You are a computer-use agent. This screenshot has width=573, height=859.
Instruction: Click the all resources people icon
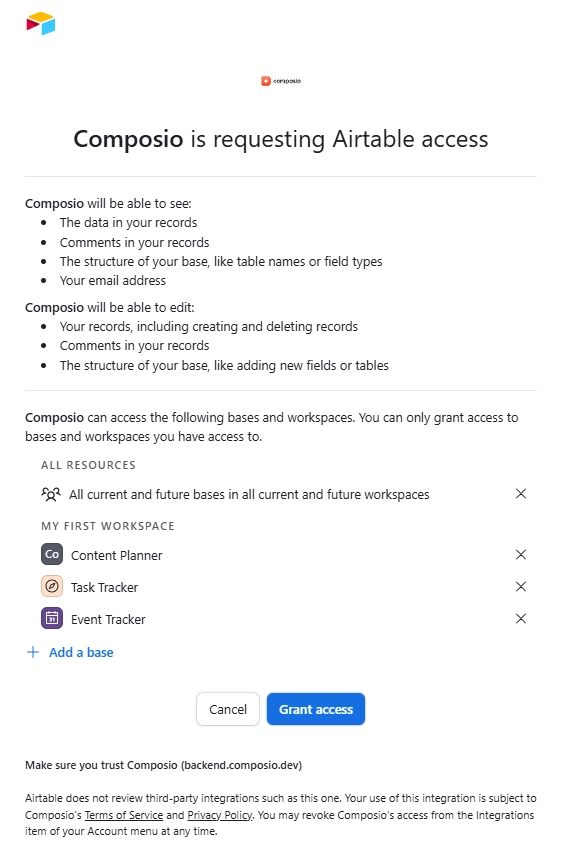[51, 494]
